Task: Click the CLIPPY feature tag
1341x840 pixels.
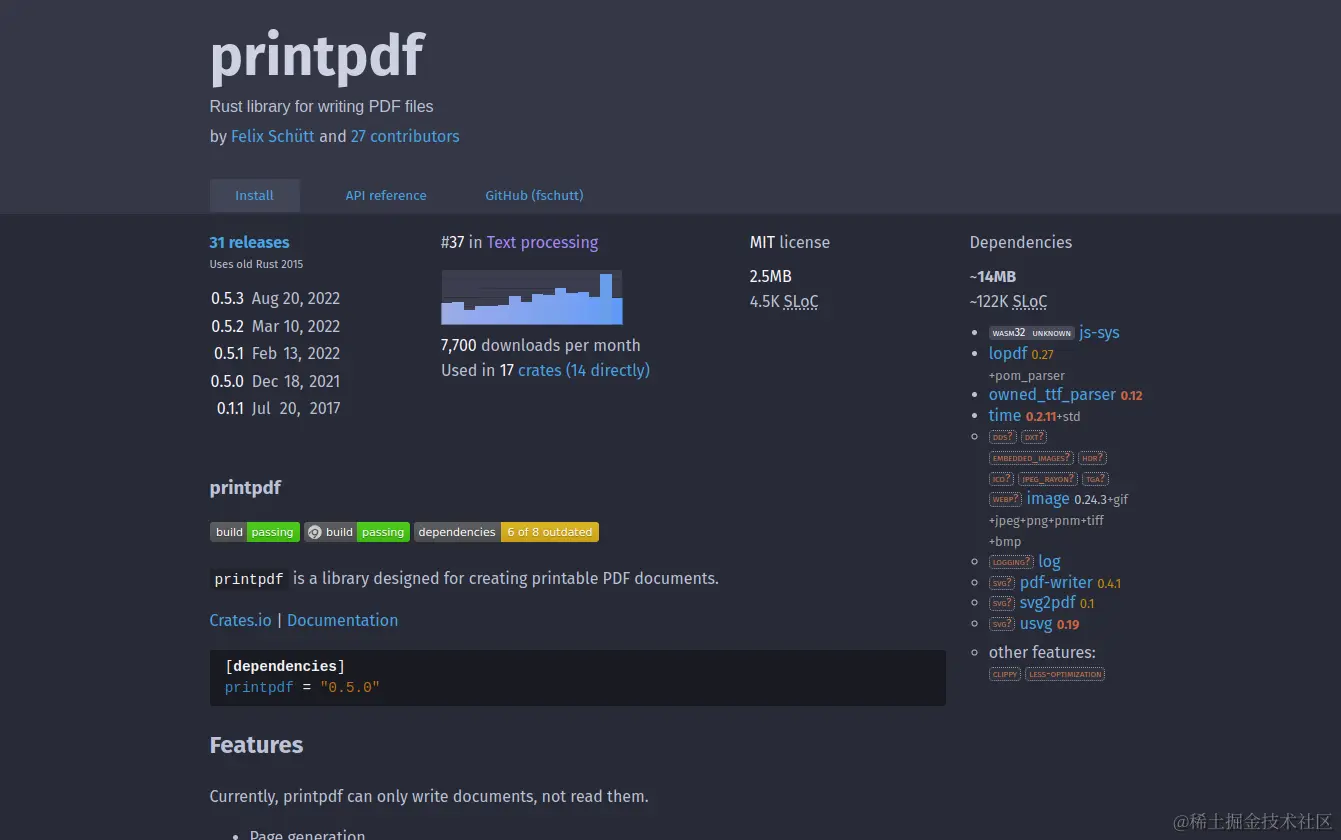Action: 1005,674
